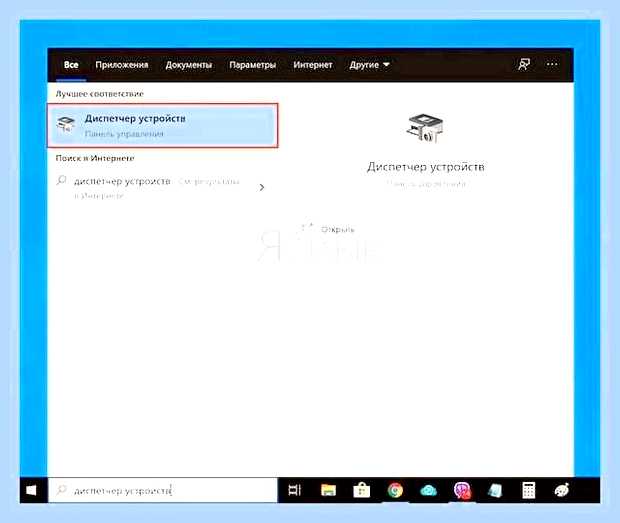The width and height of the screenshot is (620, 523).
Task: Click the Поиск в Интернете heading
Action: tap(95, 158)
